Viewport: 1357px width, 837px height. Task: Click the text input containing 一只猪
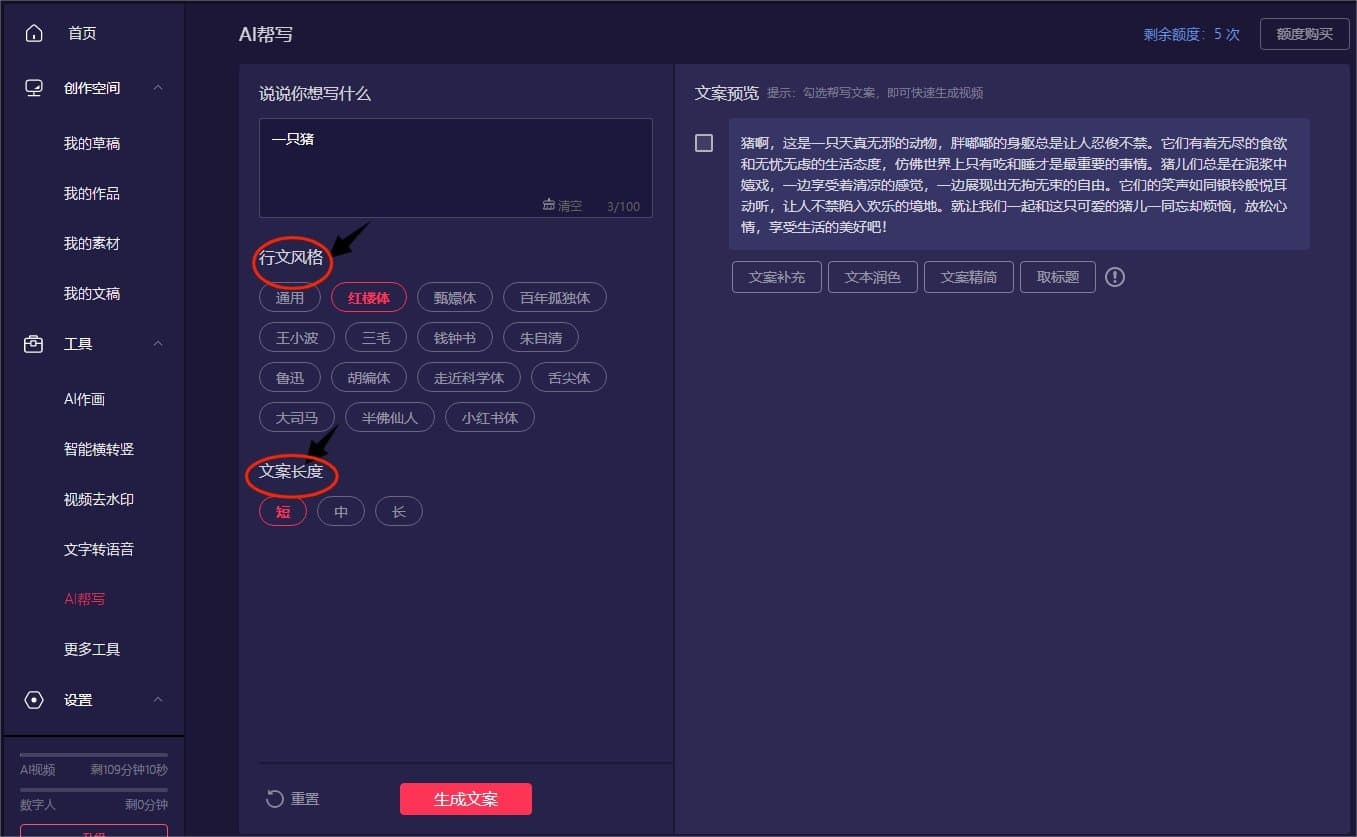point(455,160)
